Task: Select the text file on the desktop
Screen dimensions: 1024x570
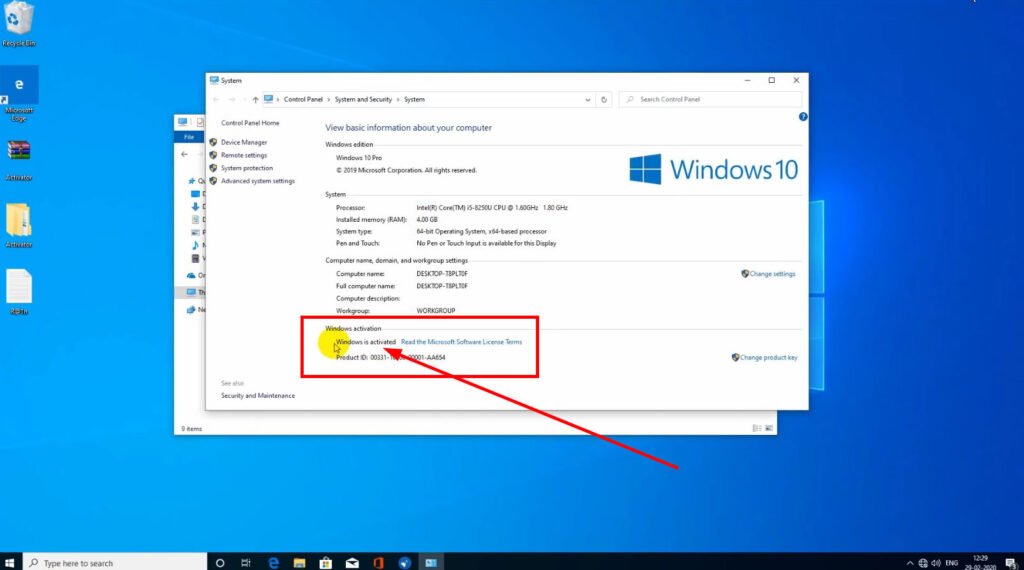Action: [x=19, y=293]
